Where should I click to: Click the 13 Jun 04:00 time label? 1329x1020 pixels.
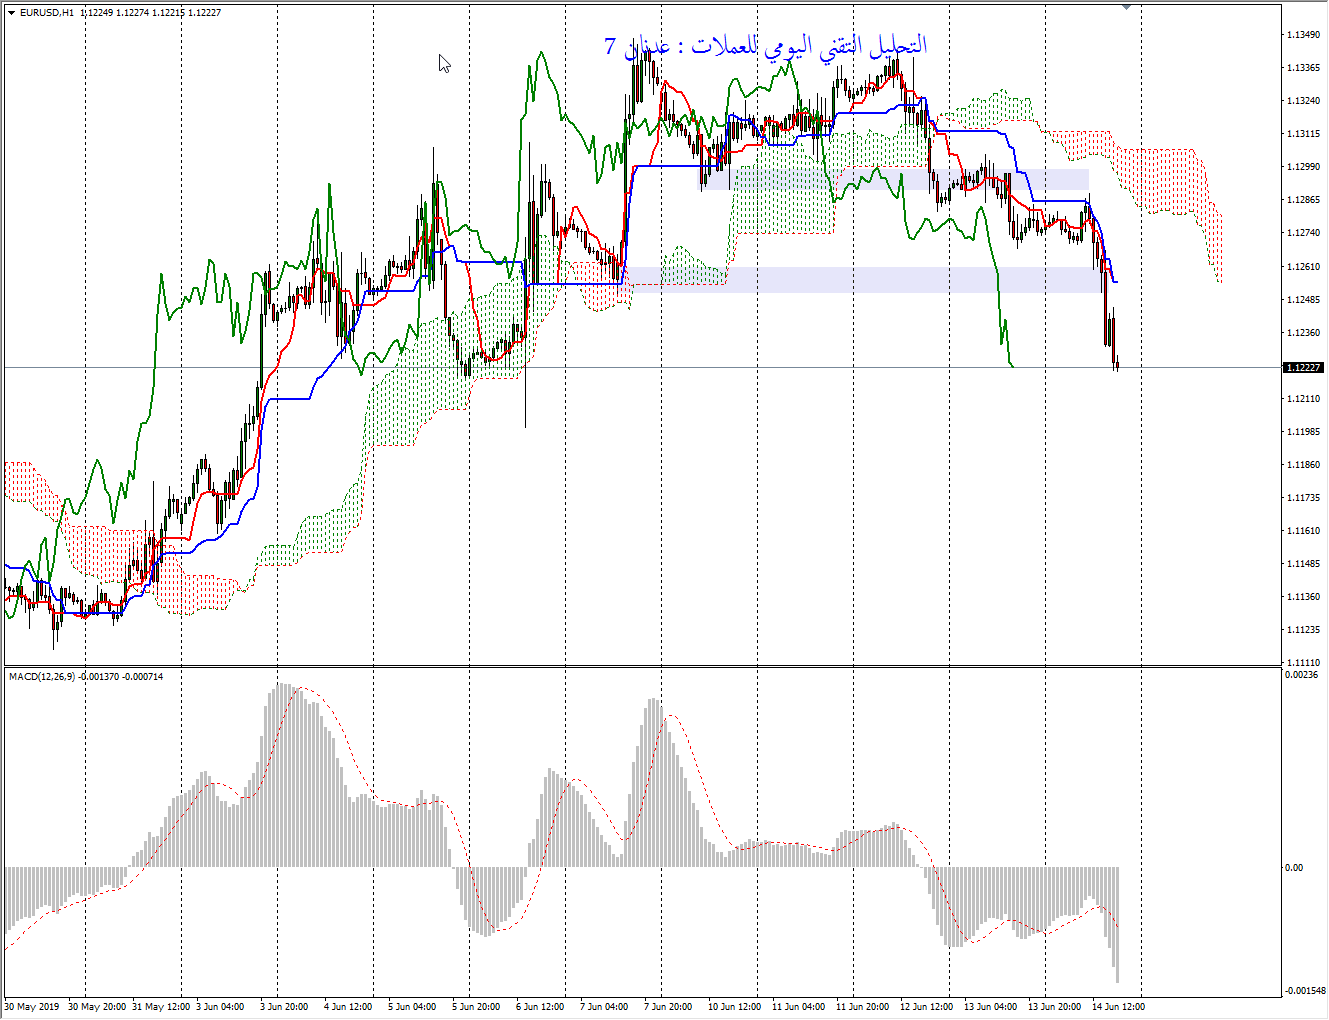pos(990,1007)
